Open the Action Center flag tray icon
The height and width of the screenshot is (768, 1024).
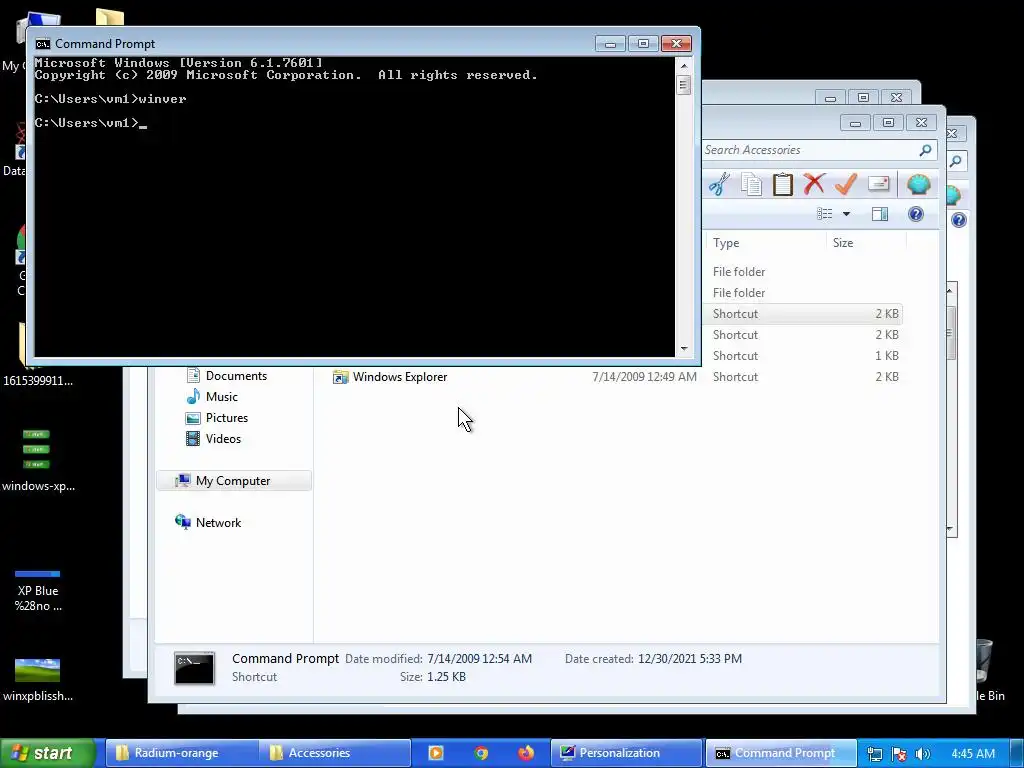pyautogui.click(x=899, y=754)
